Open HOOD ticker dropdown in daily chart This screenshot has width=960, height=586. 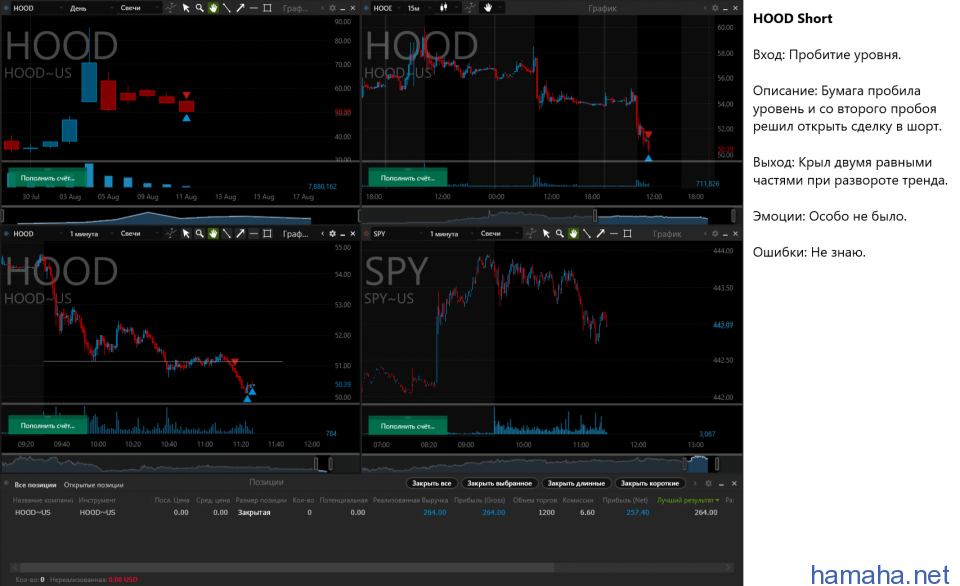37,8
